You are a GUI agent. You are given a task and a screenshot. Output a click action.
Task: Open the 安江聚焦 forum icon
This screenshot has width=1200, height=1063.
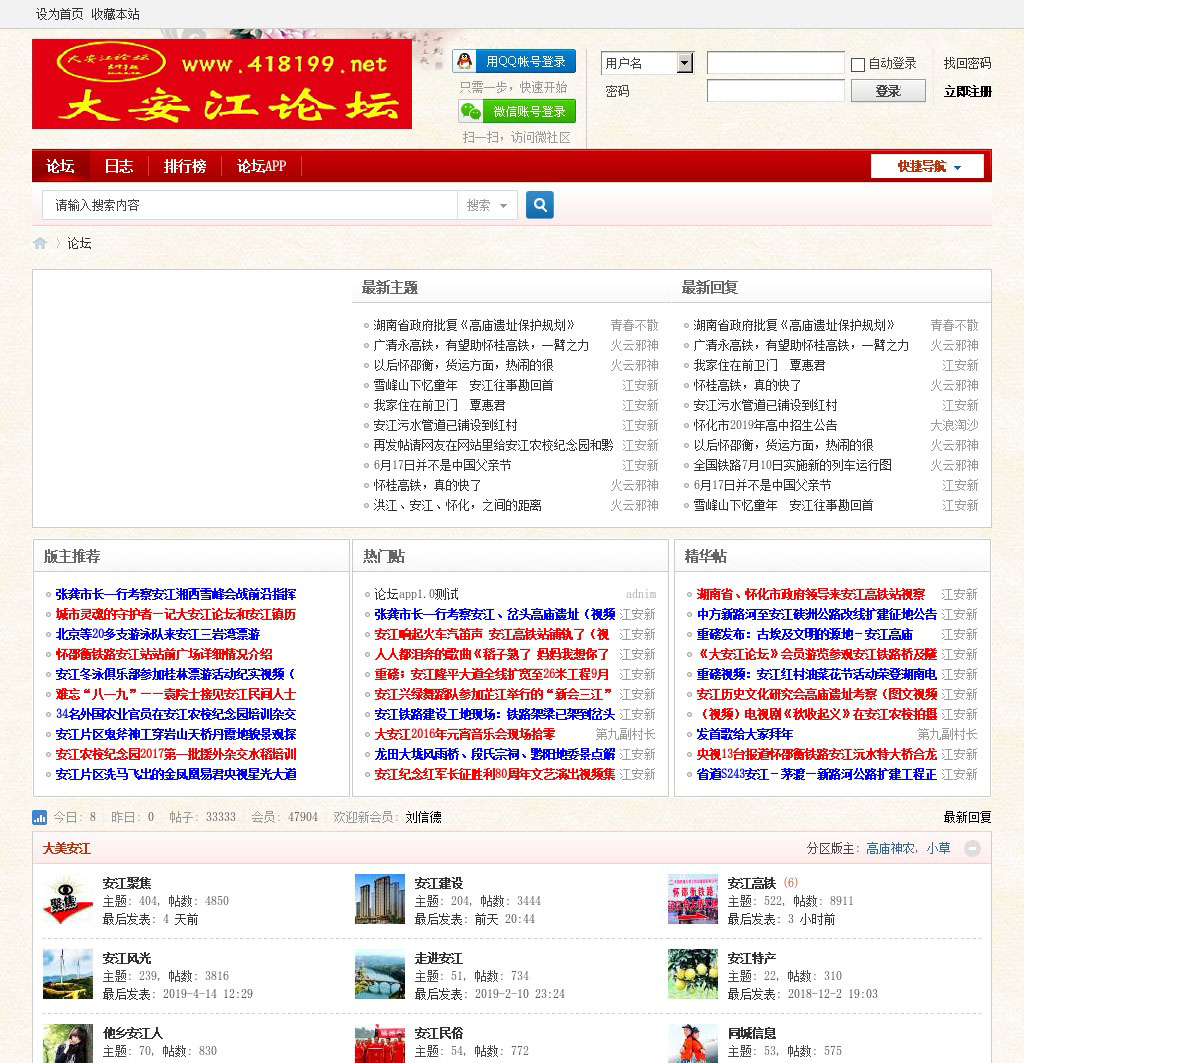68,899
